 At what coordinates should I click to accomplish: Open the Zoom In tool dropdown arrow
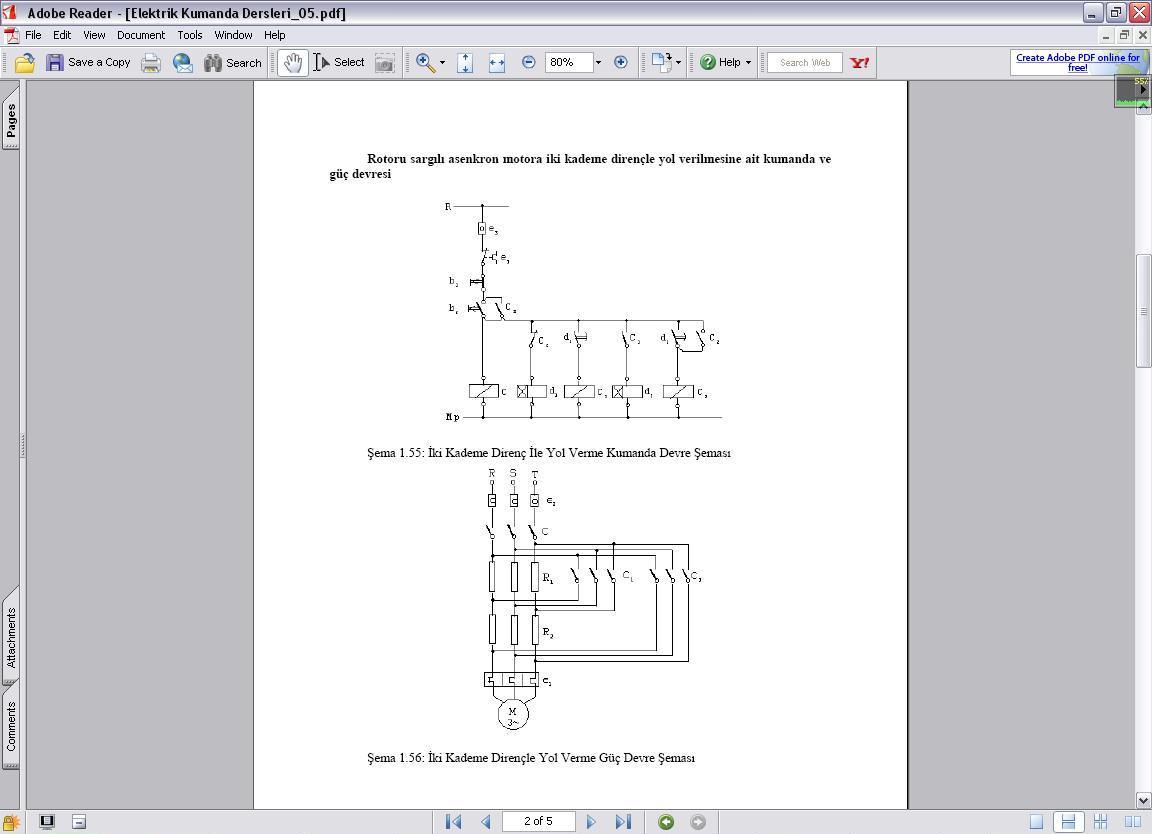[x=442, y=62]
